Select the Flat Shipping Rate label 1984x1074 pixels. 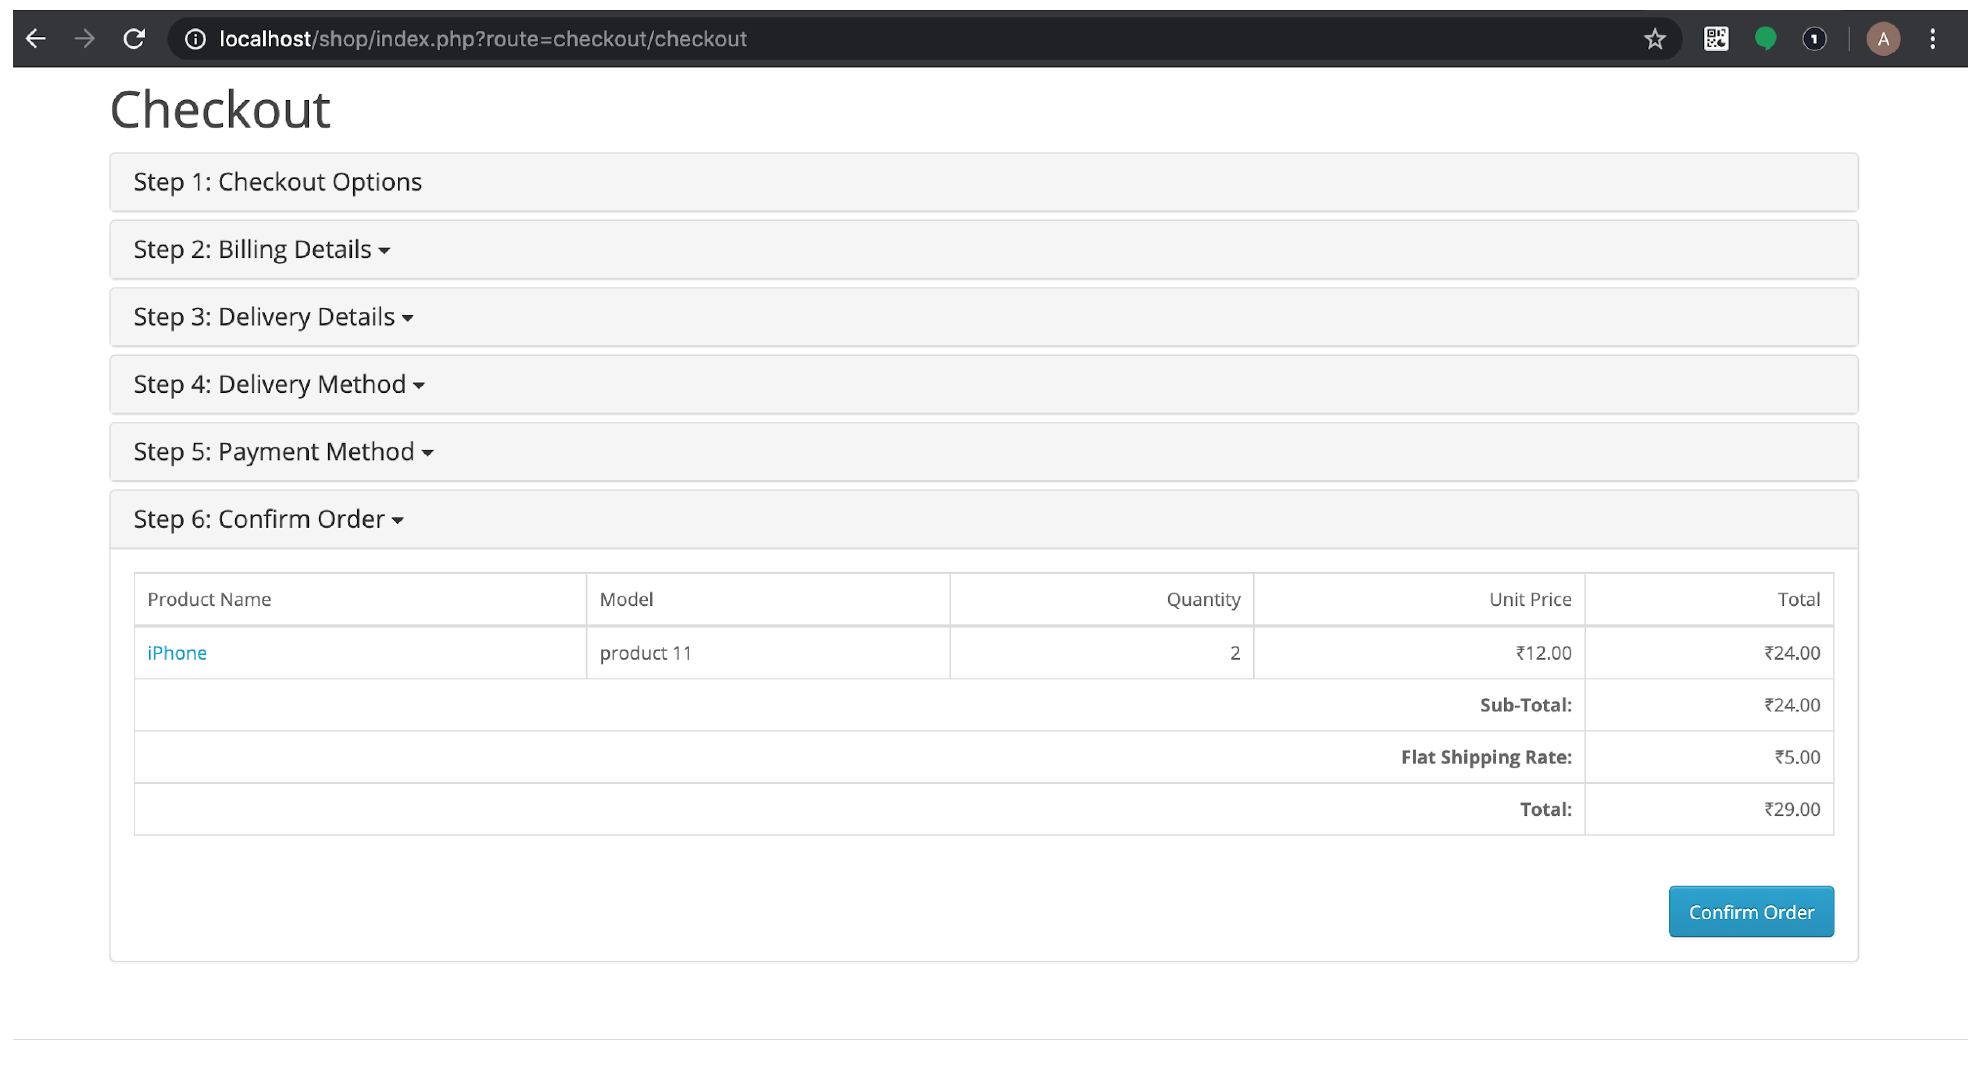pyautogui.click(x=1486, y=757)
